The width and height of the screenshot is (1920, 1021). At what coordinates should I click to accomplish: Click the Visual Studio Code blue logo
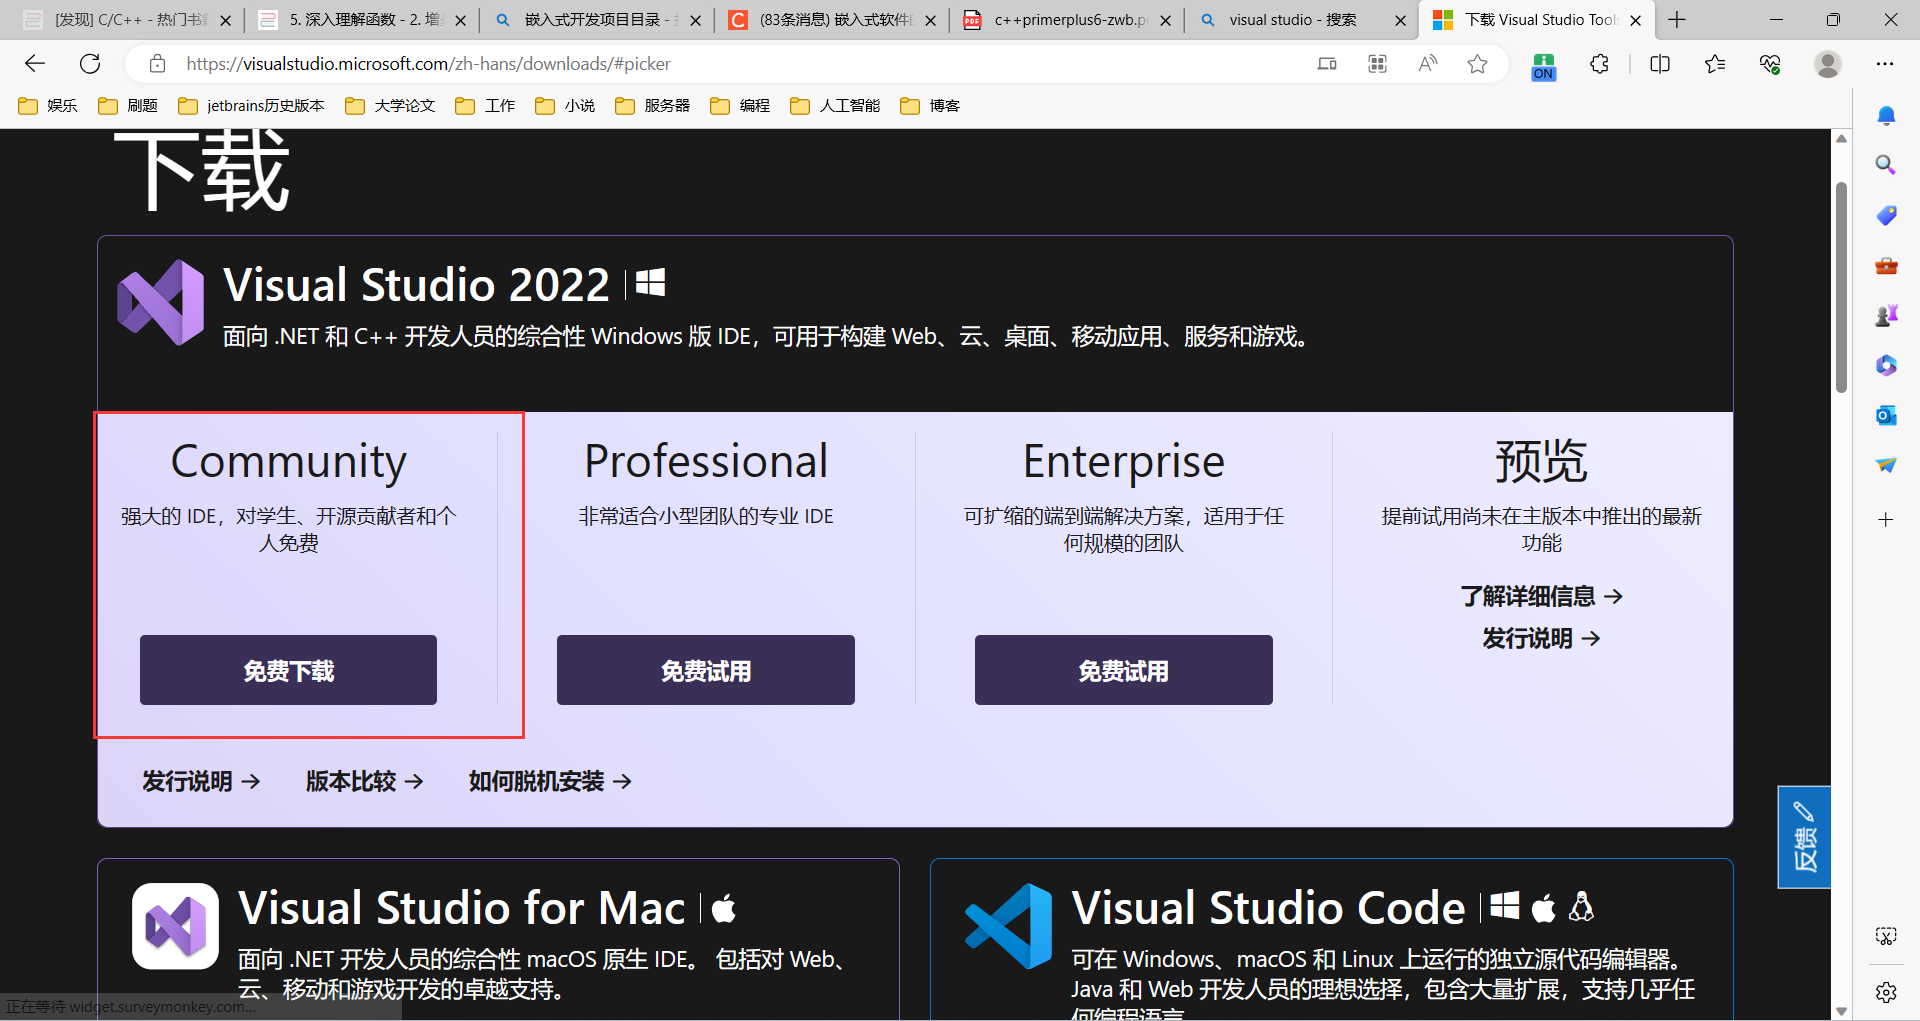[x=1008, y=926]
